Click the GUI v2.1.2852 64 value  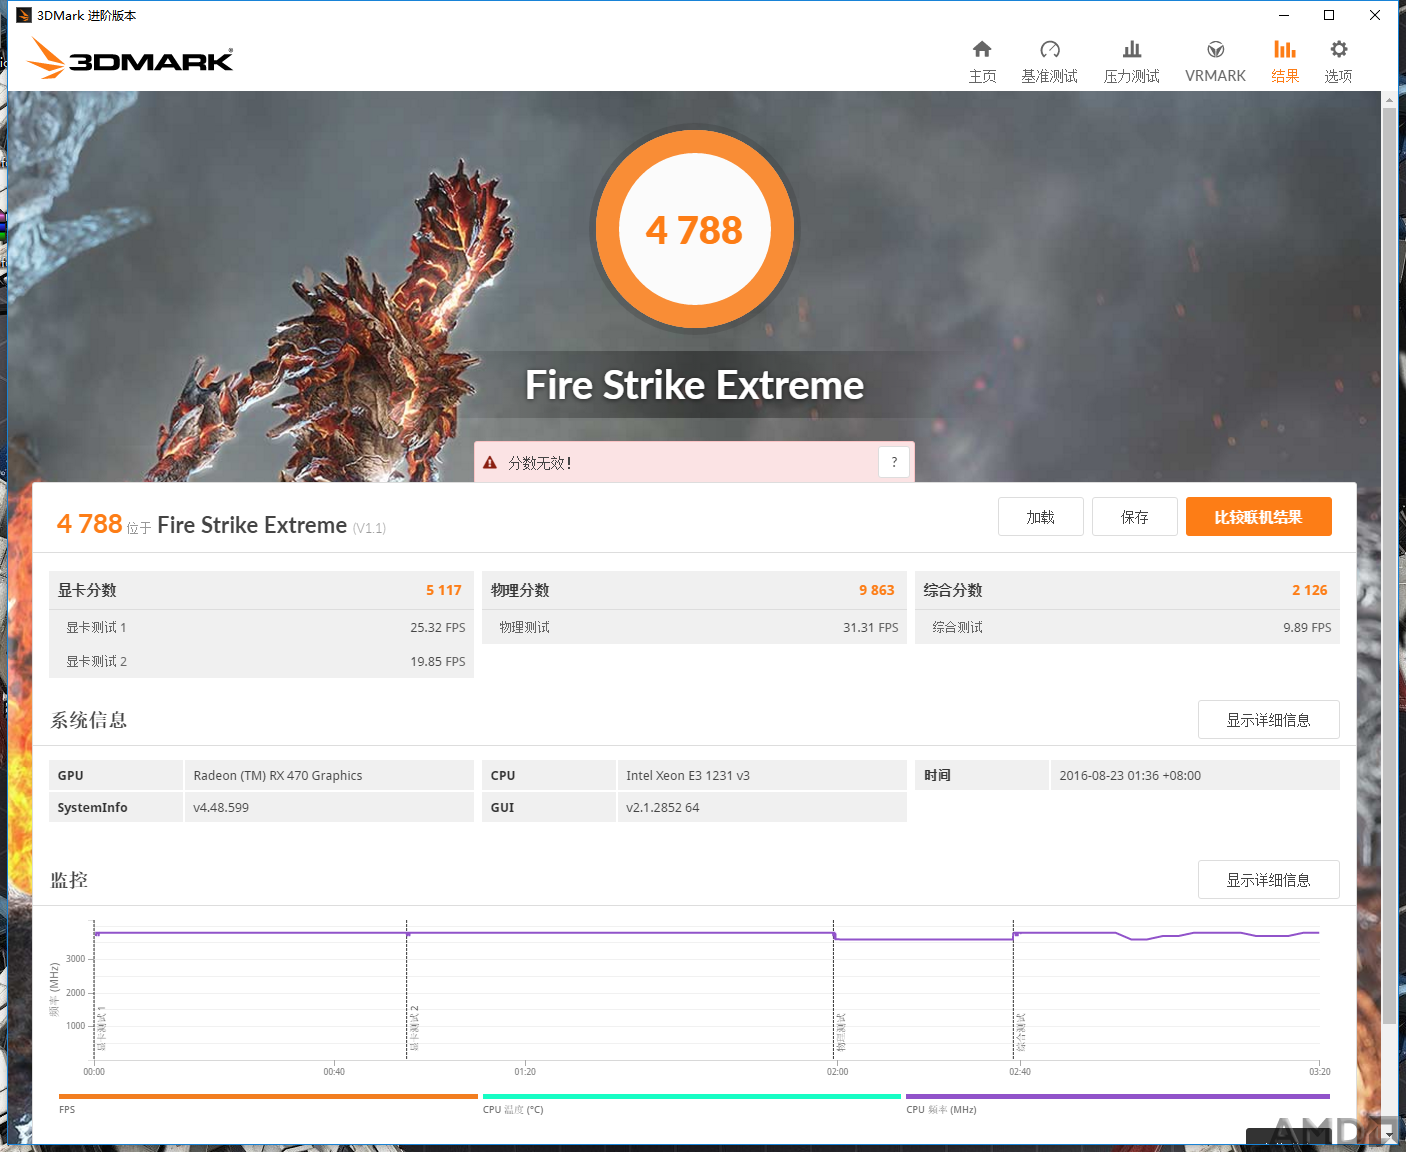pyautogui.click(x=663, y=807)
